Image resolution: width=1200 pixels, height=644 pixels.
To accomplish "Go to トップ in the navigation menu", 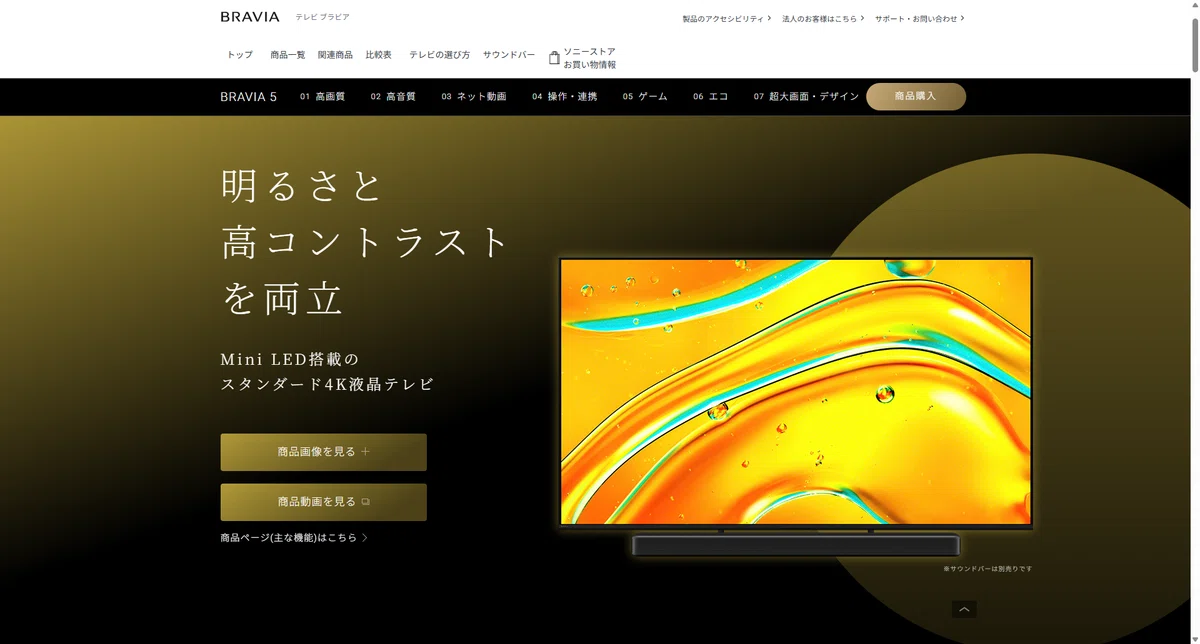I will 240,55.
